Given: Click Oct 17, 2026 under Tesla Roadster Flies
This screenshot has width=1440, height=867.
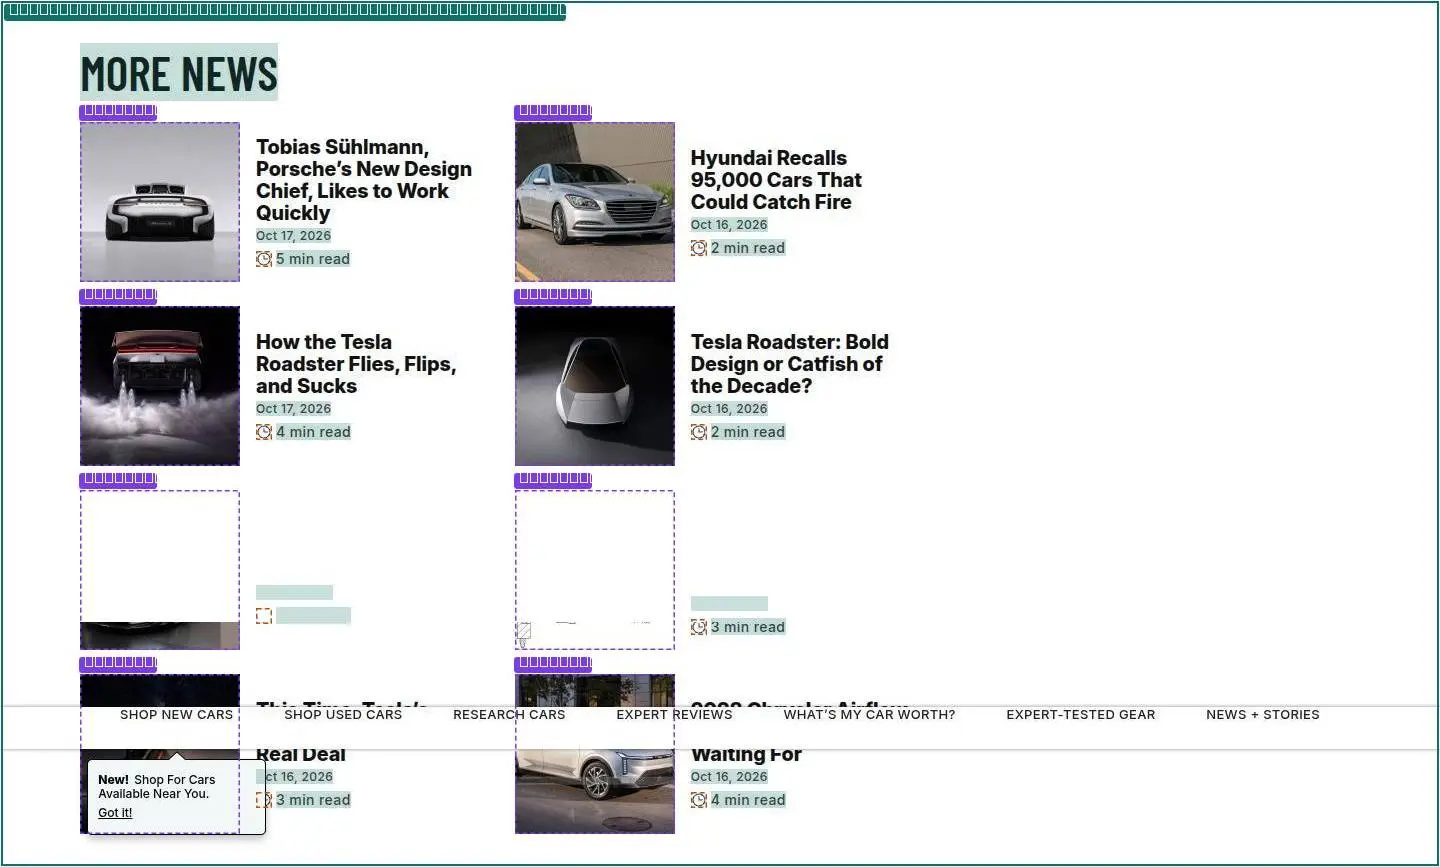Looking at the screenshot, I should click(x=293, y=409).
